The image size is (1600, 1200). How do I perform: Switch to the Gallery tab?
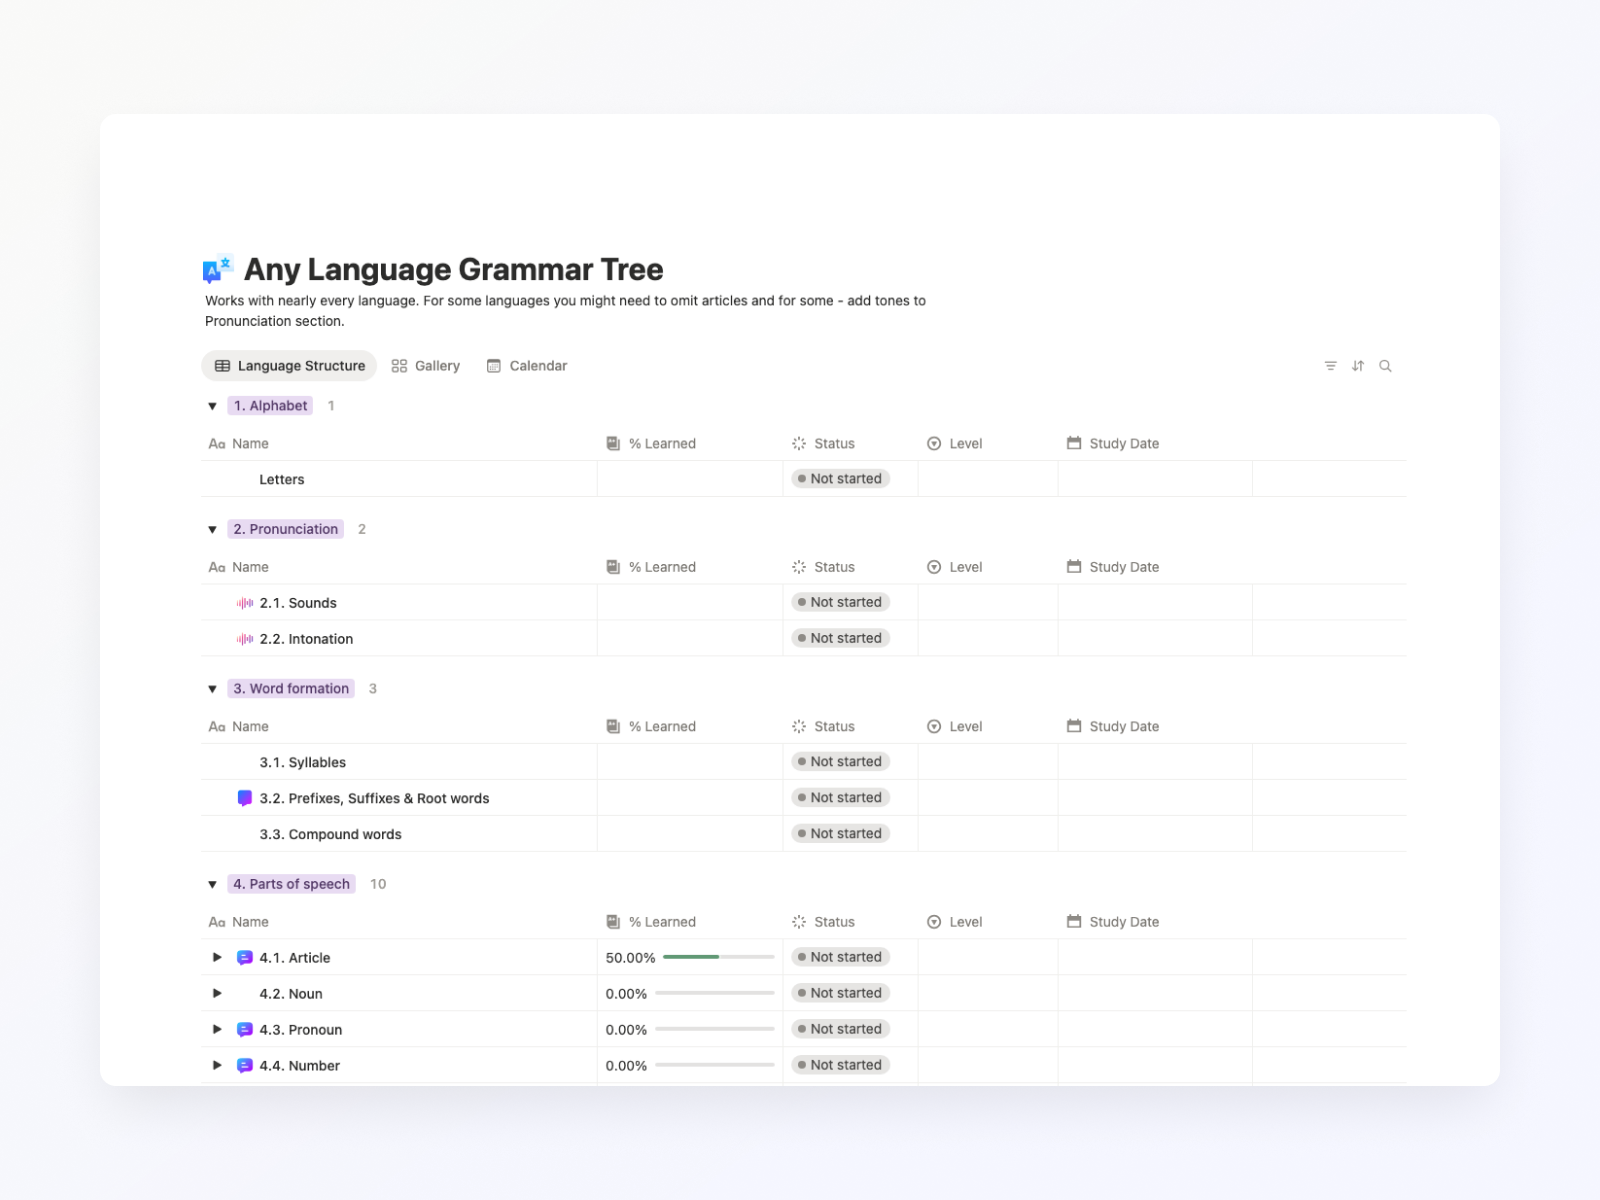[x=426, y=366]
